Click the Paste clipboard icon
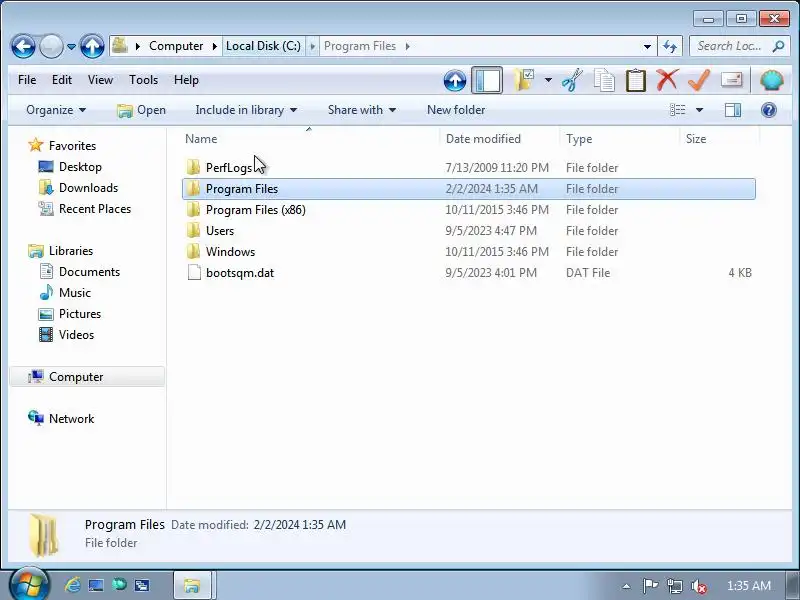This screenshot has width=800, height=600. pyautogui.click(x=636, y=80)
